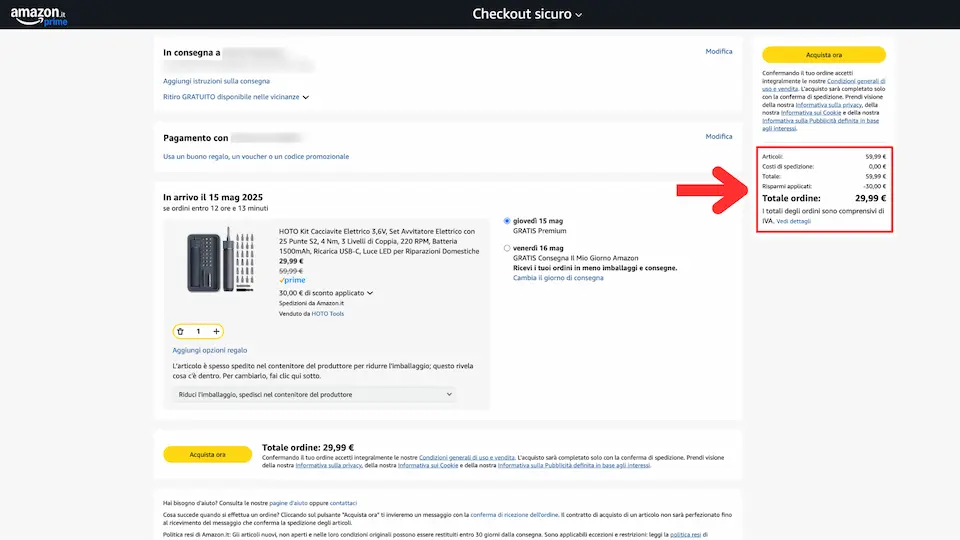Click the Amazon.it prime logo
The width and height of the screenshot is (960, 540).
(39, 16)
